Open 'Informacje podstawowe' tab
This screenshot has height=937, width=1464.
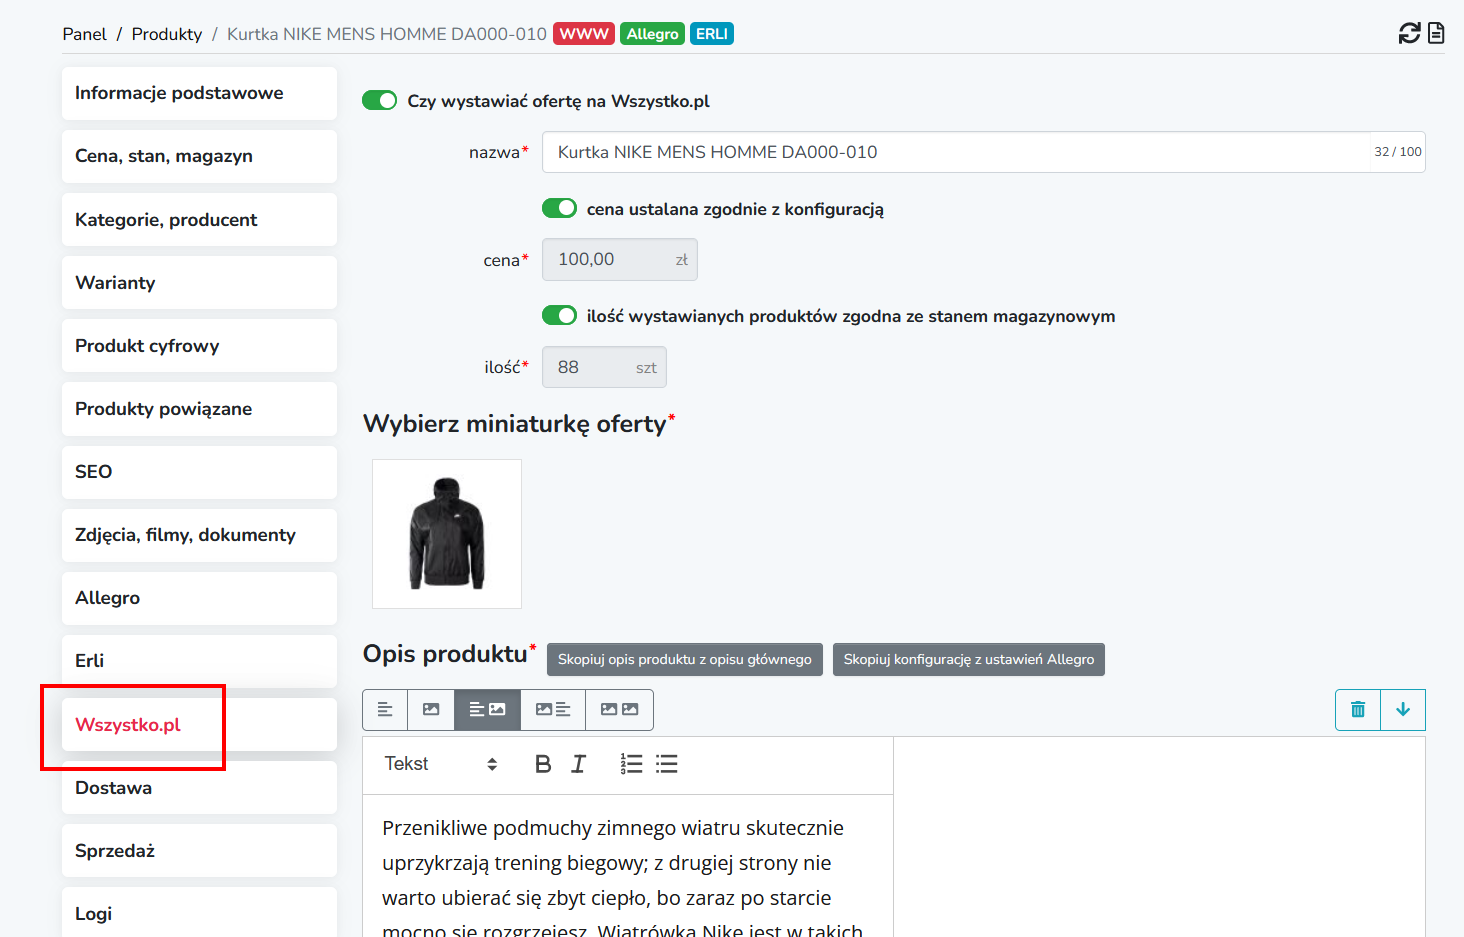click(199, 93)
